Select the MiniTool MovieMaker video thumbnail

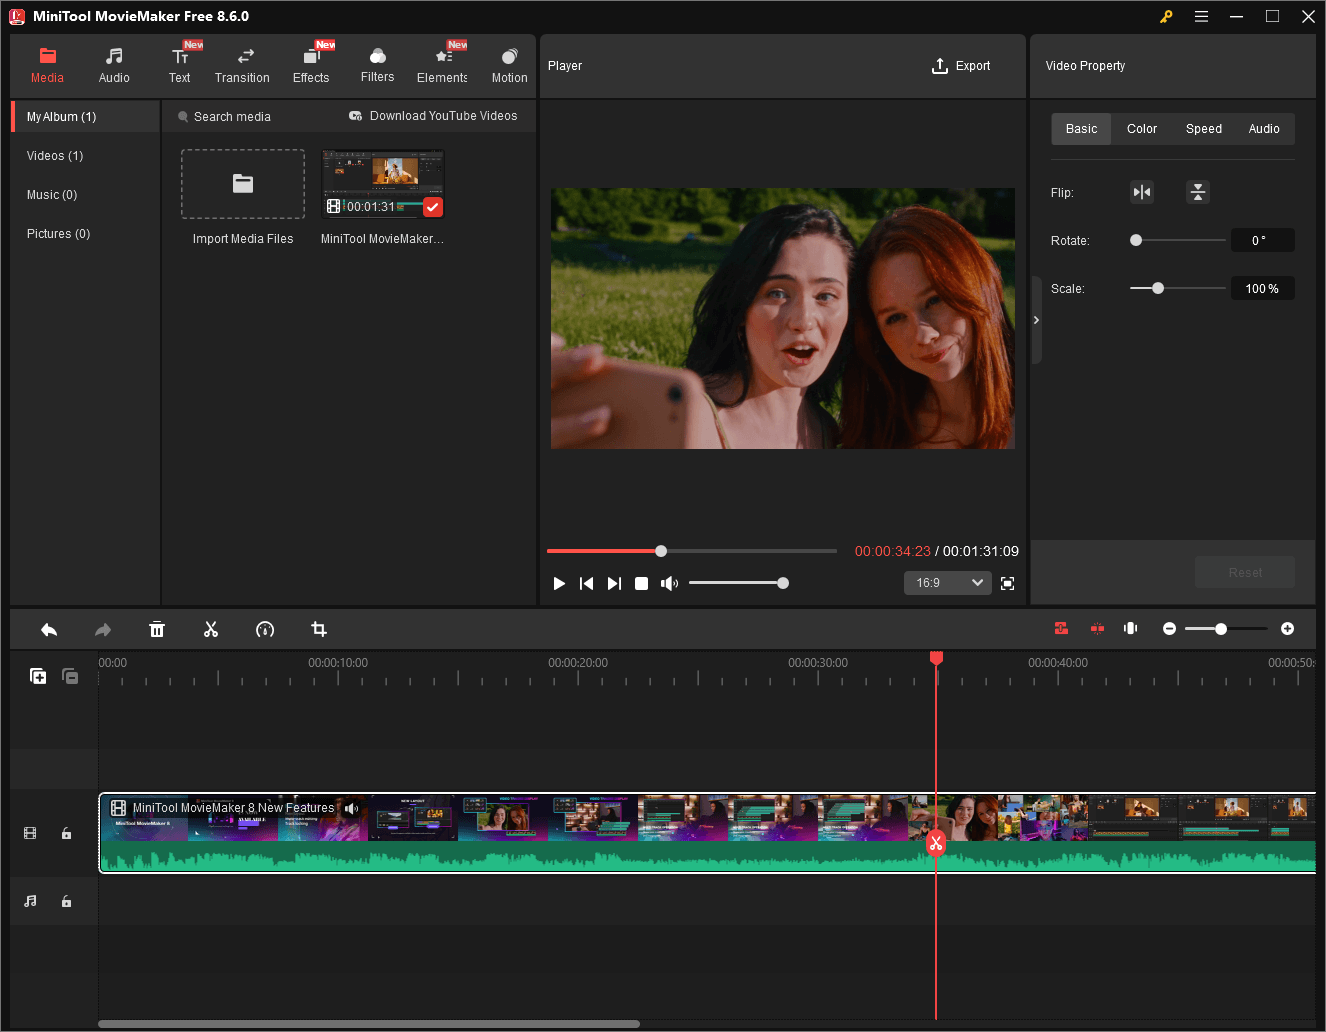click(383, 184)
